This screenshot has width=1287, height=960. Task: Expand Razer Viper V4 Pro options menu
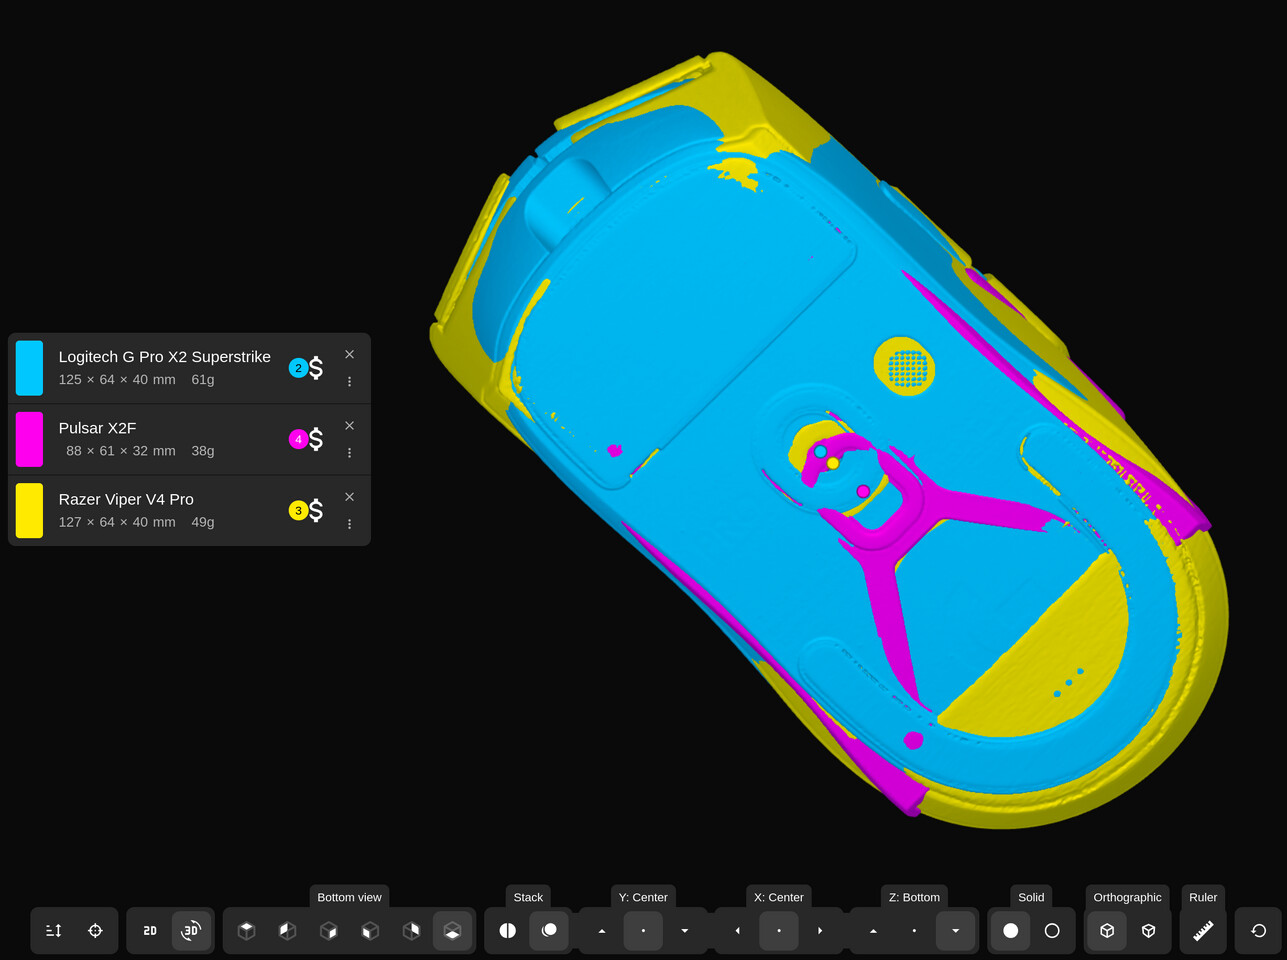(x=349, y=524)
